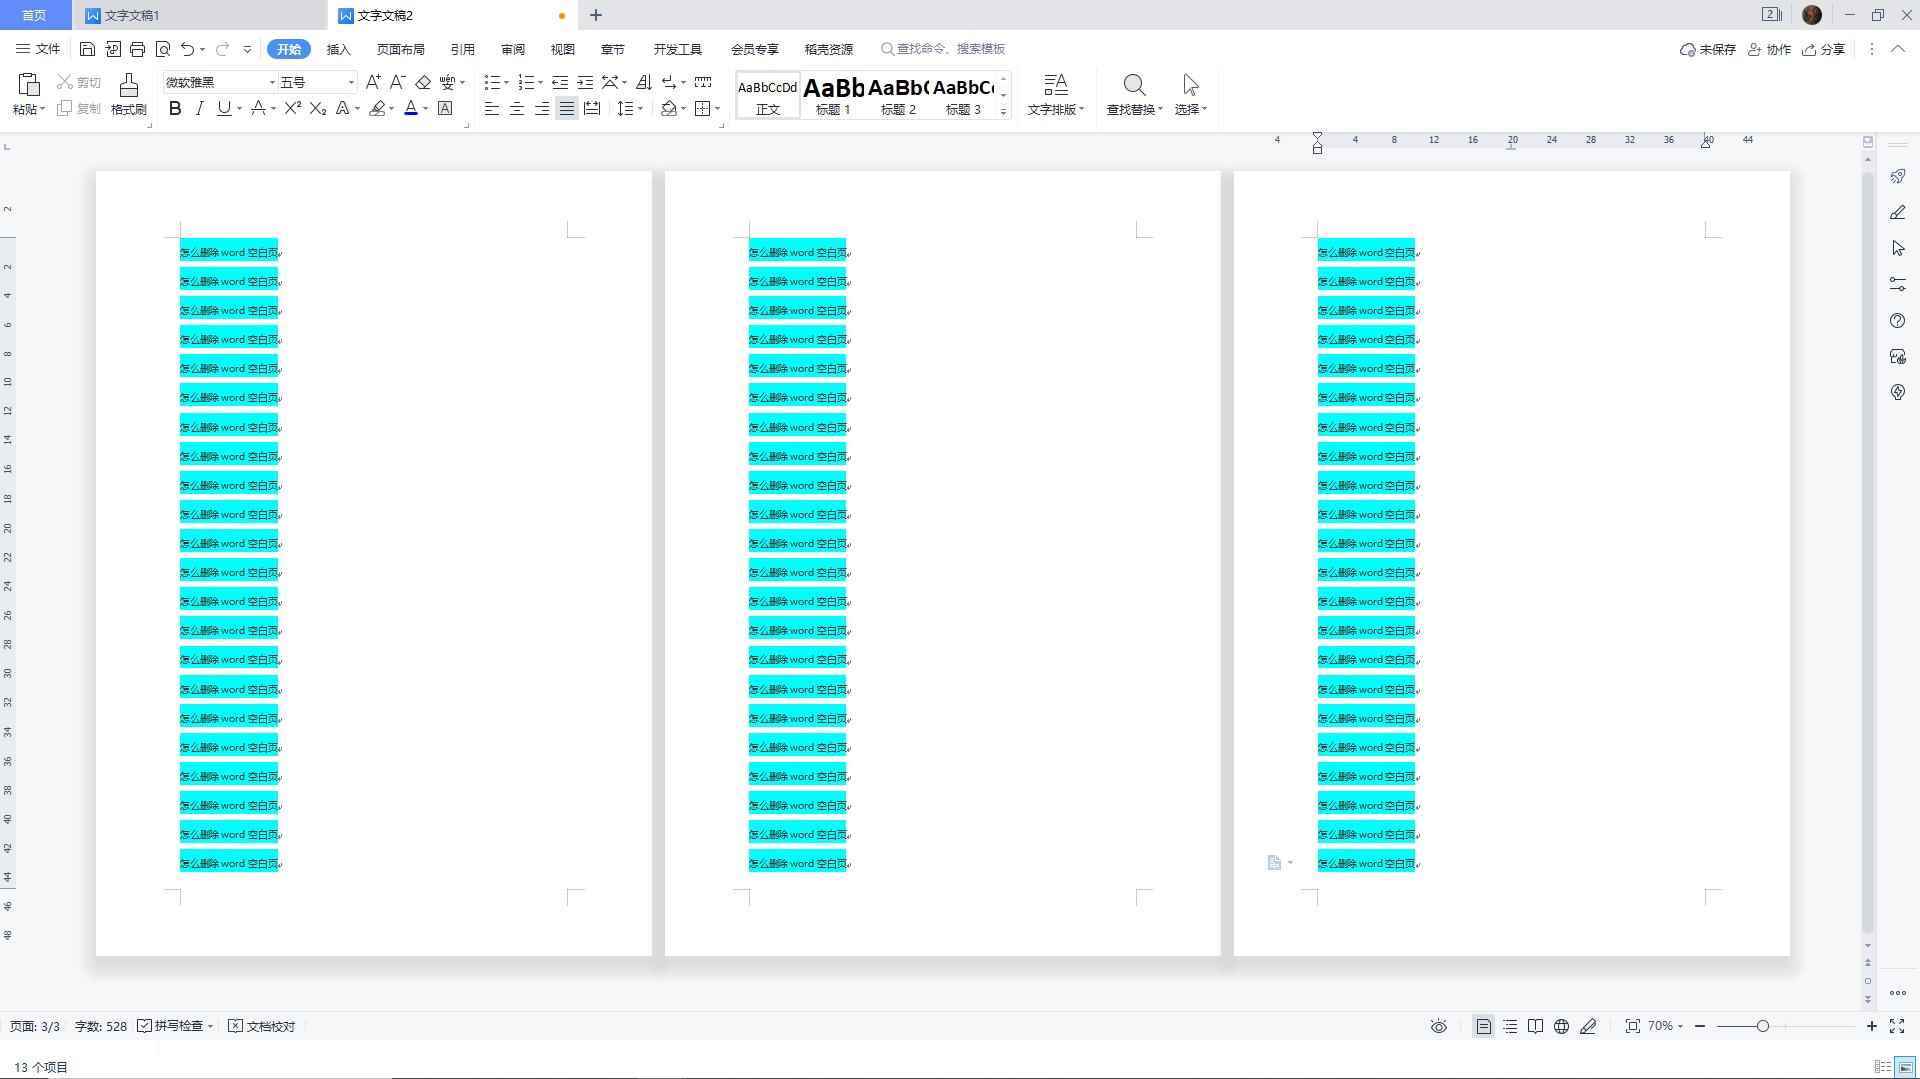This screenshot has height=1079, width=1920.
Task: Enable eye protection mode icon
Action: [1438, 1026]
